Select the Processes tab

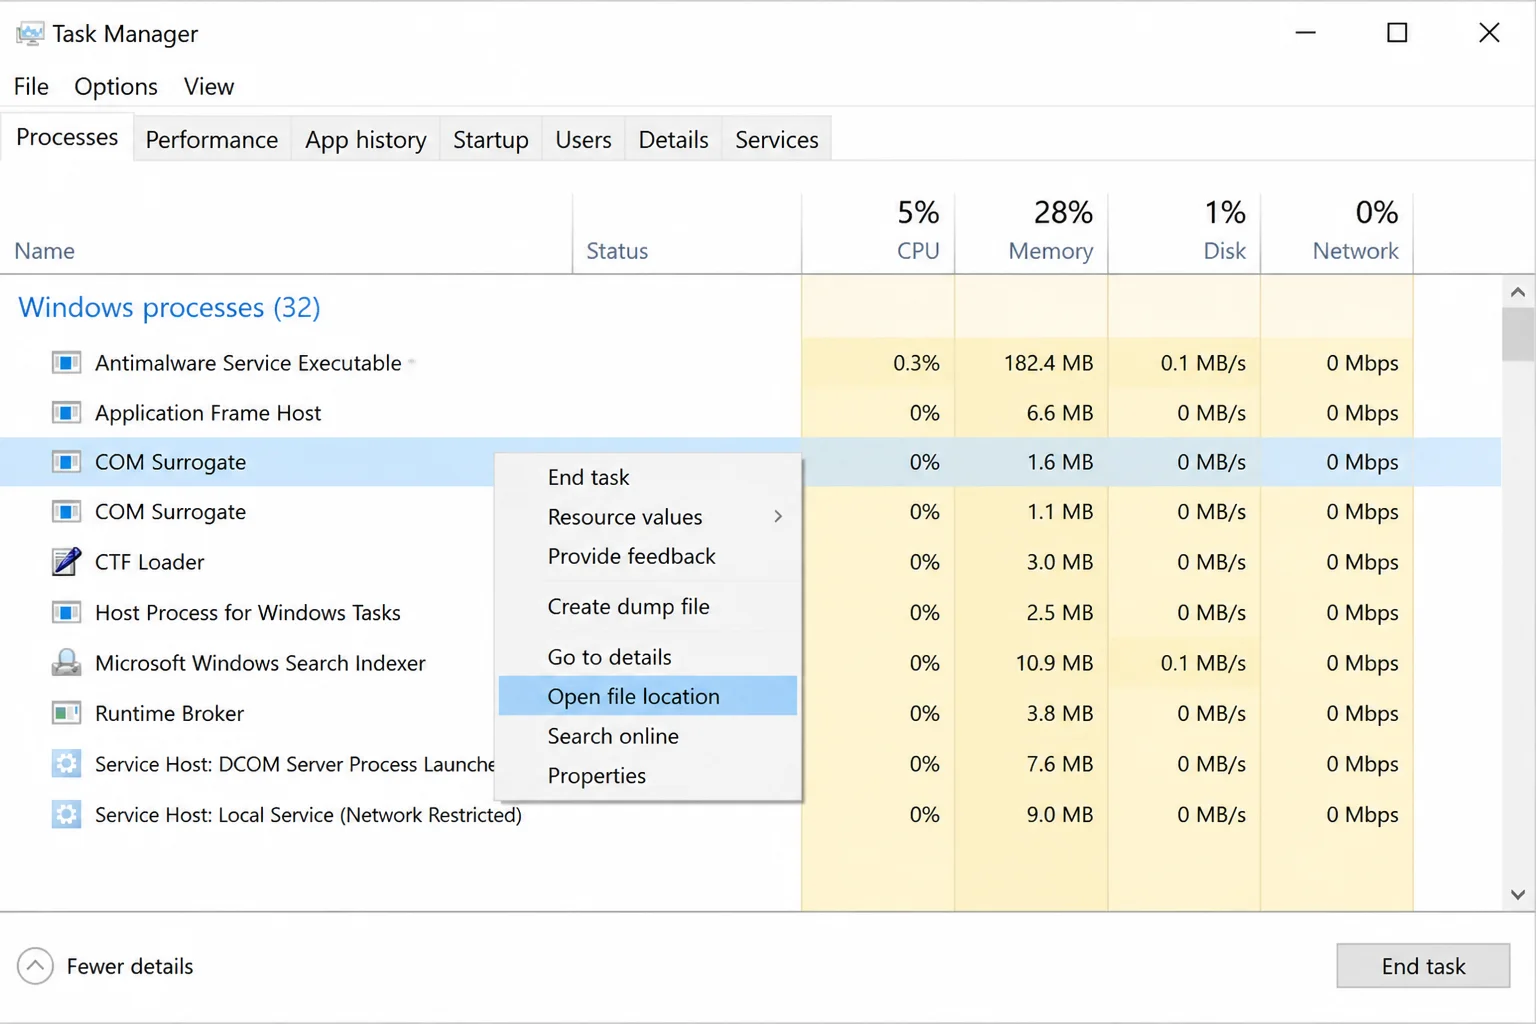tap(67, 137)
